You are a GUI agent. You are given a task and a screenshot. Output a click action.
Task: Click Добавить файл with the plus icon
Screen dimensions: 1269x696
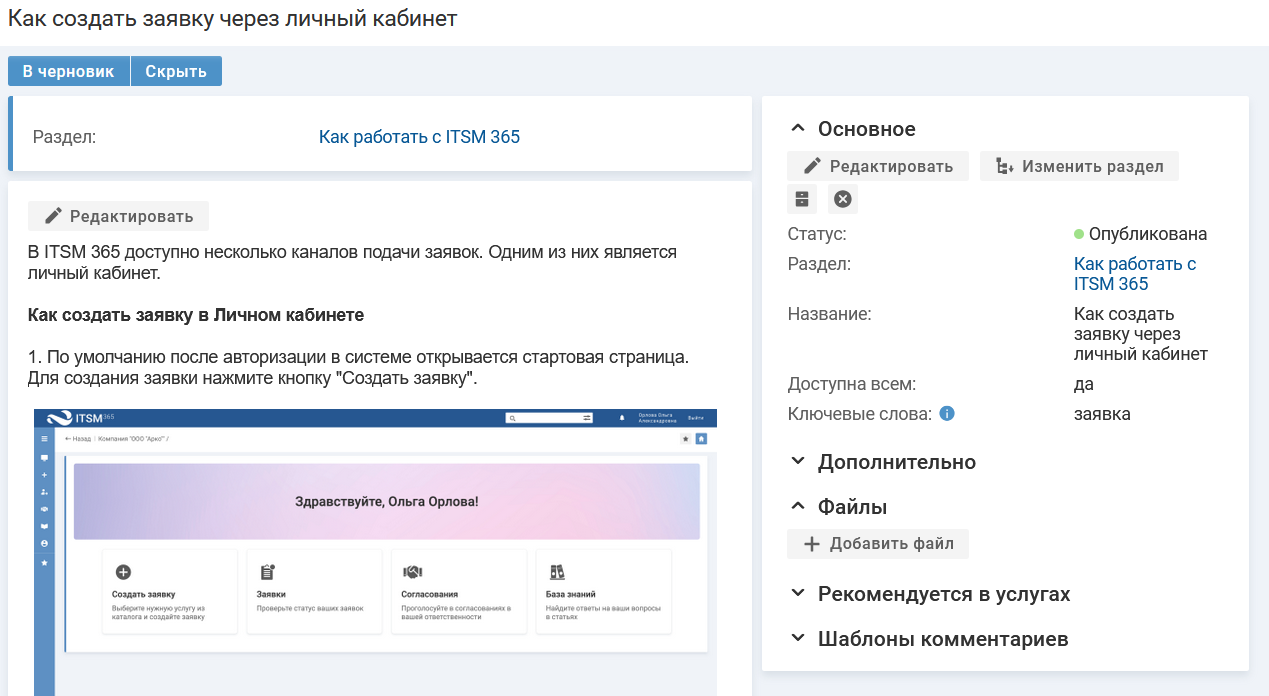(x=877, y=544)
